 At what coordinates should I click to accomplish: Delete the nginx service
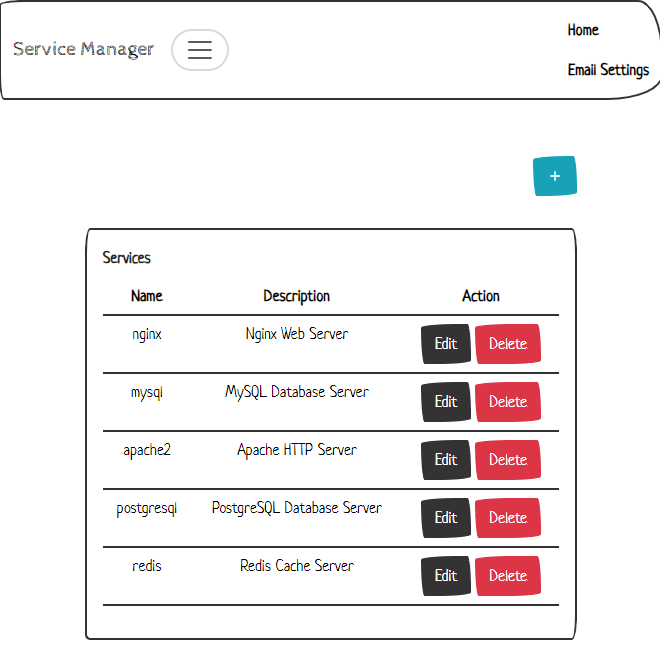click(x=508, y=344)
